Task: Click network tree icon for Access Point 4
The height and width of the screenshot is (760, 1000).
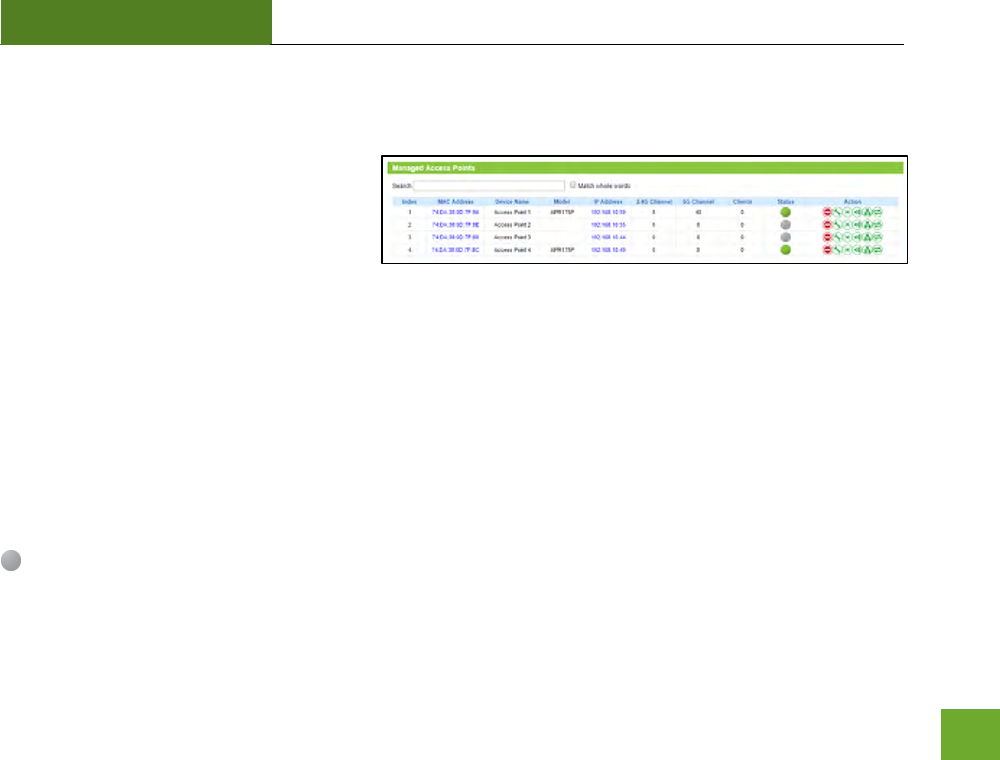Action: pos(867,250)
